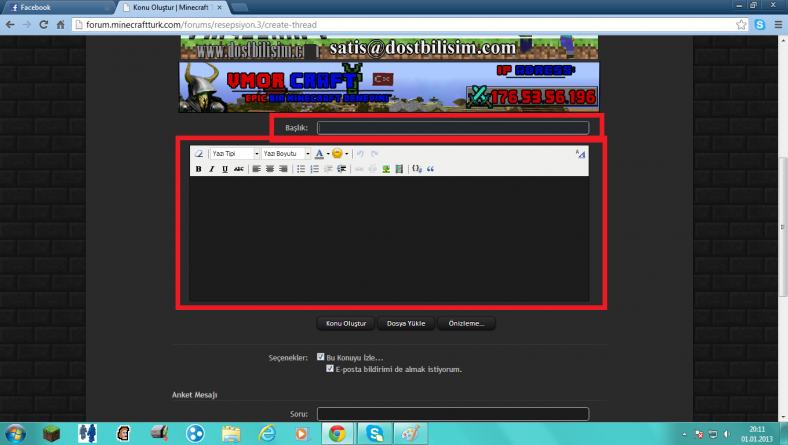Click the Önizleme button
The height and width of the screenshot is (445, 788).
(466, 323)
